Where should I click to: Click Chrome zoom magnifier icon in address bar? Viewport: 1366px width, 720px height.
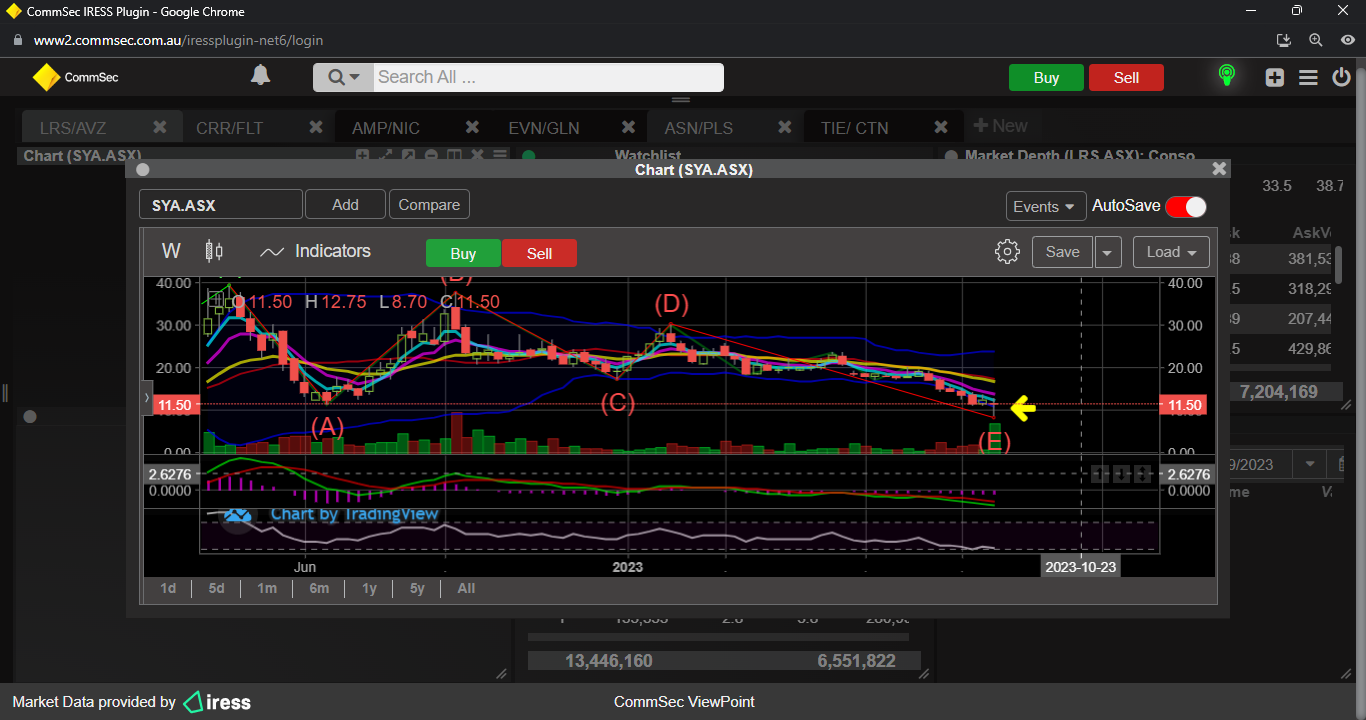(x=1316, y=41)
